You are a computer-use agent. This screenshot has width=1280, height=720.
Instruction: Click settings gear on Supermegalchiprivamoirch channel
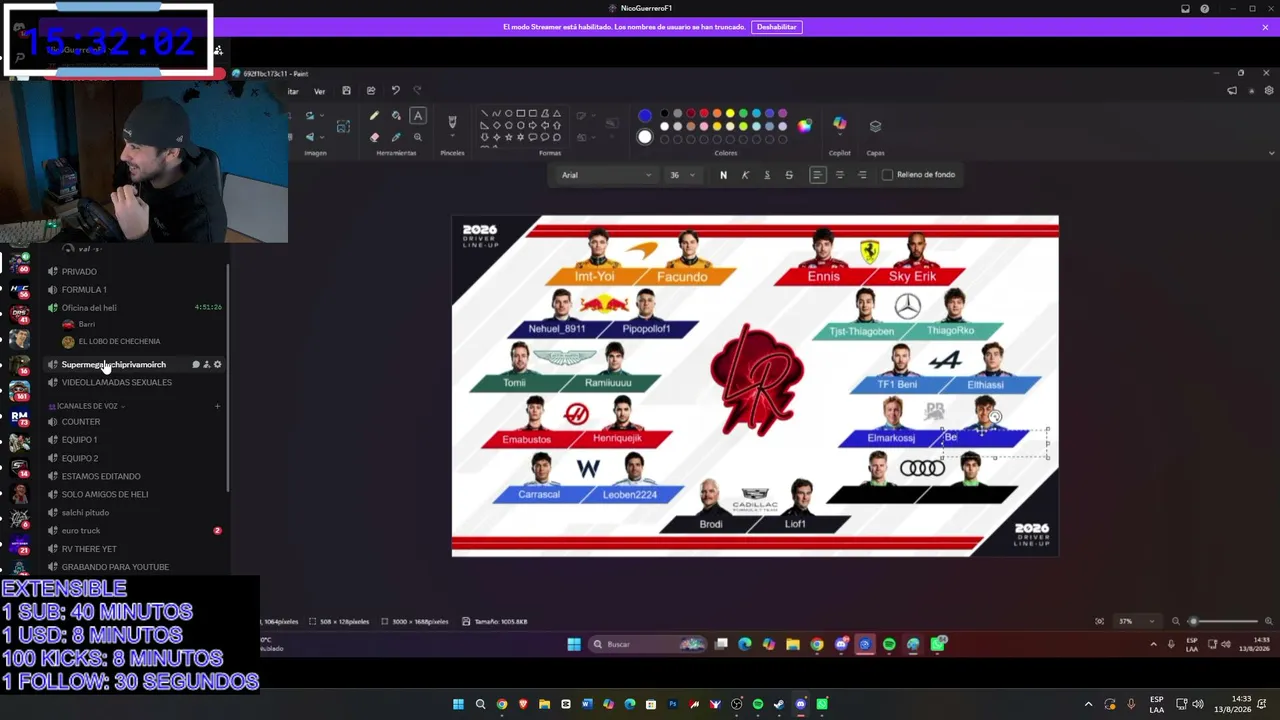(218, 365)
